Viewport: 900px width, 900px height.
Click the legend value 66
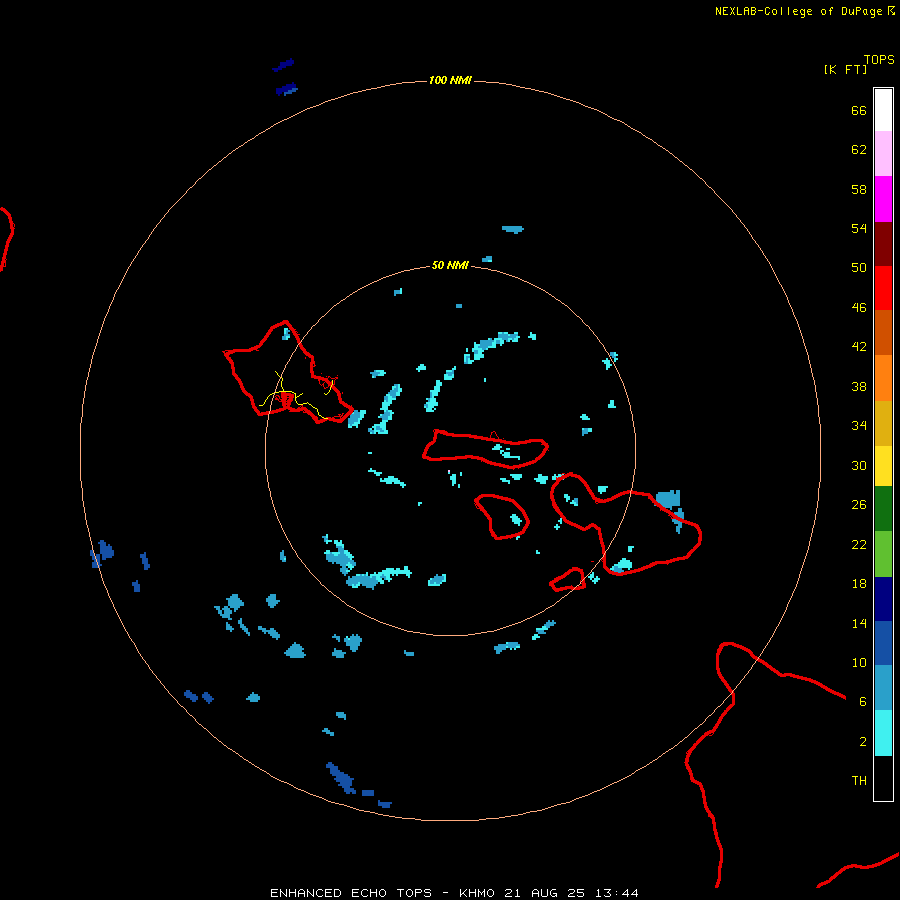click(859, 111)
